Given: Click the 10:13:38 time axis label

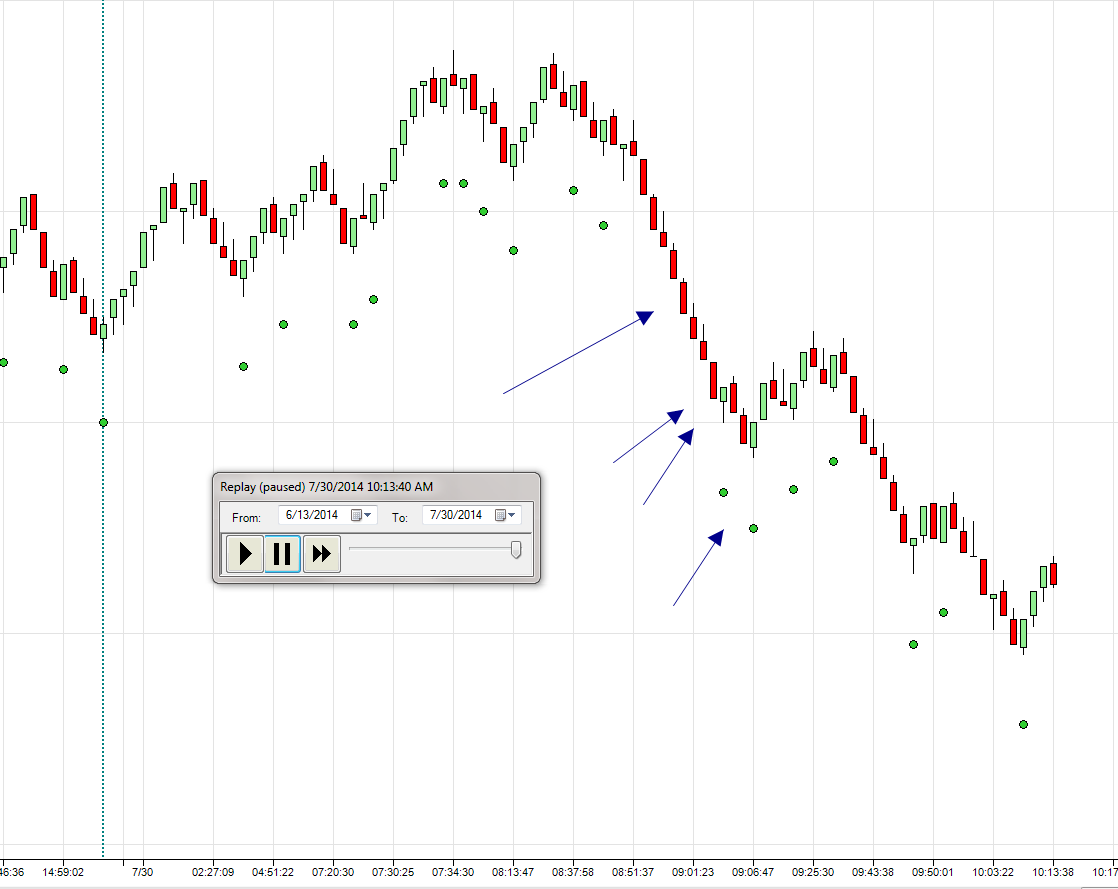Looking at the screenshot, I should (1053, 872).
